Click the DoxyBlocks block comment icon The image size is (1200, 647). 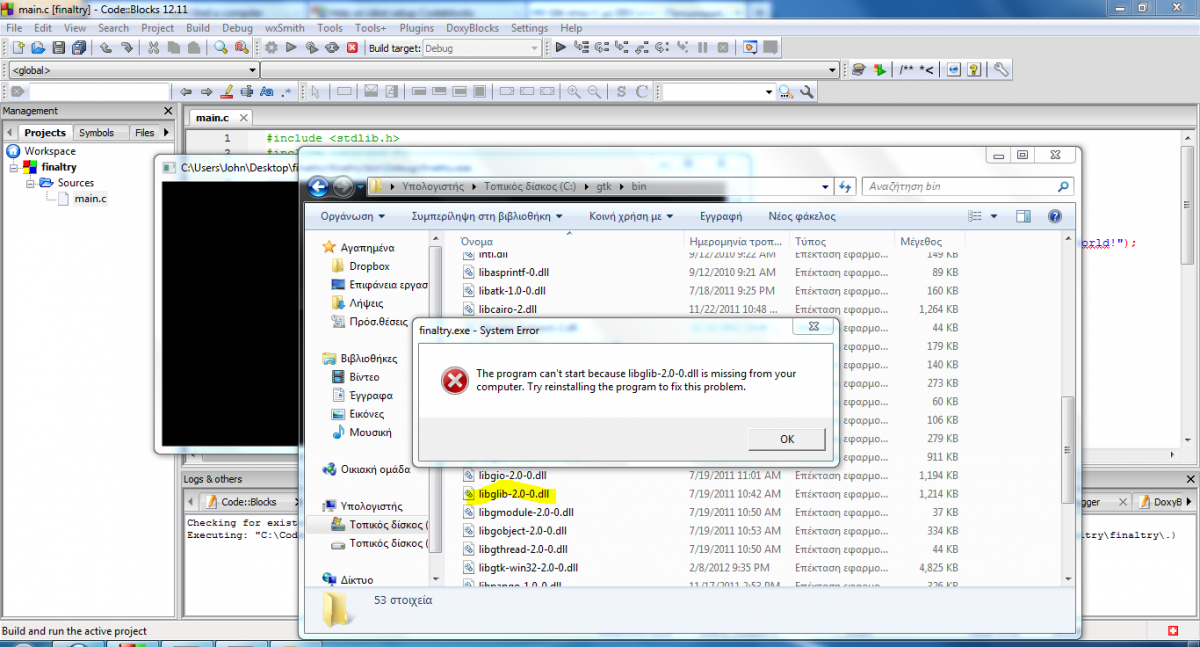click(907, 70)
